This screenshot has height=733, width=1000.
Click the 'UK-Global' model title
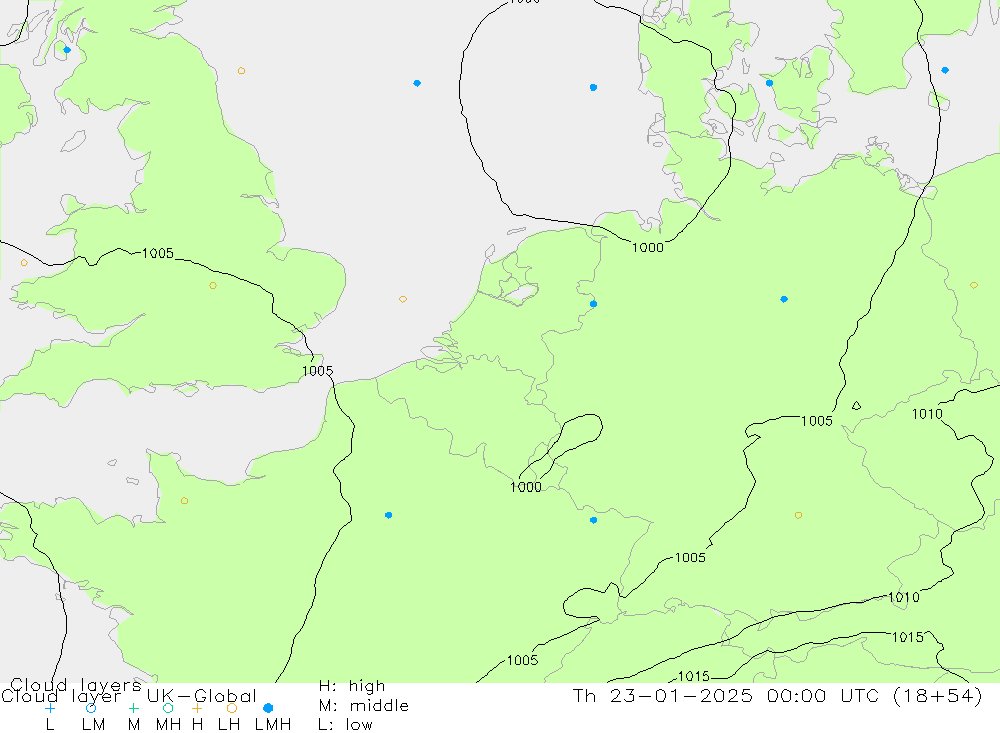[202, 695]
